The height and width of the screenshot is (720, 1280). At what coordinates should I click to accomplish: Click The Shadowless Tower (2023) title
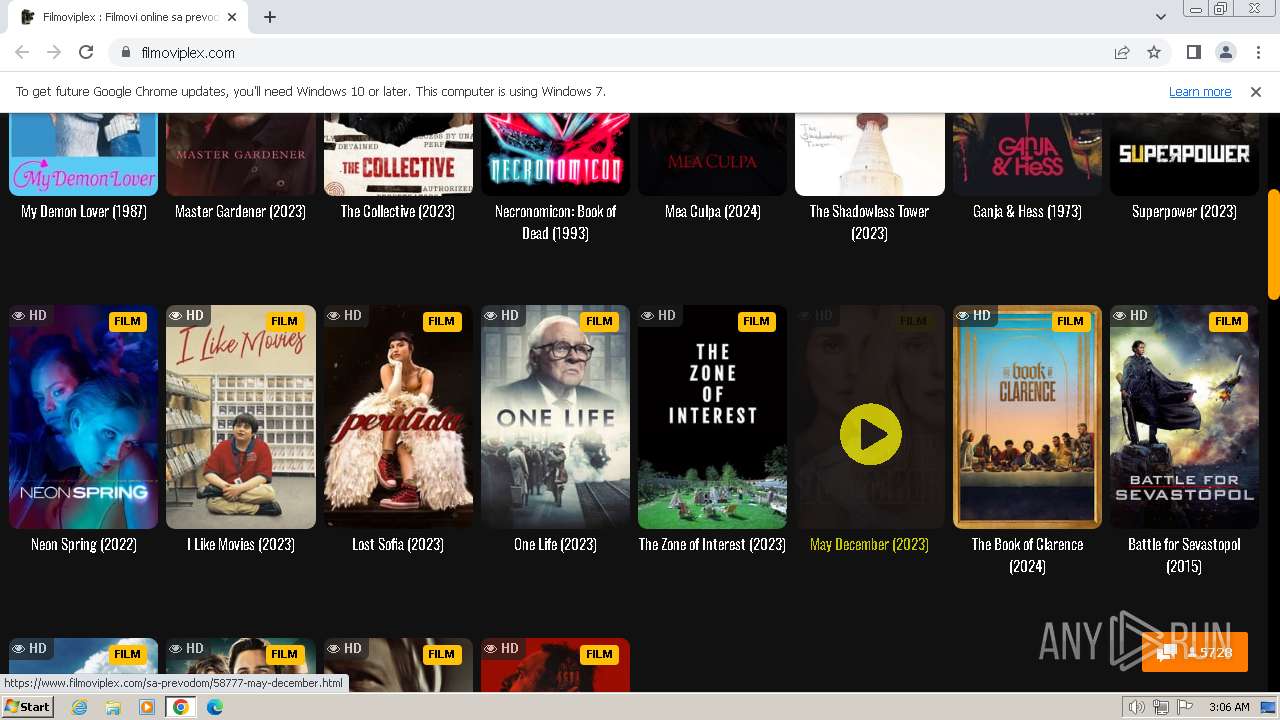pos(869,222)
